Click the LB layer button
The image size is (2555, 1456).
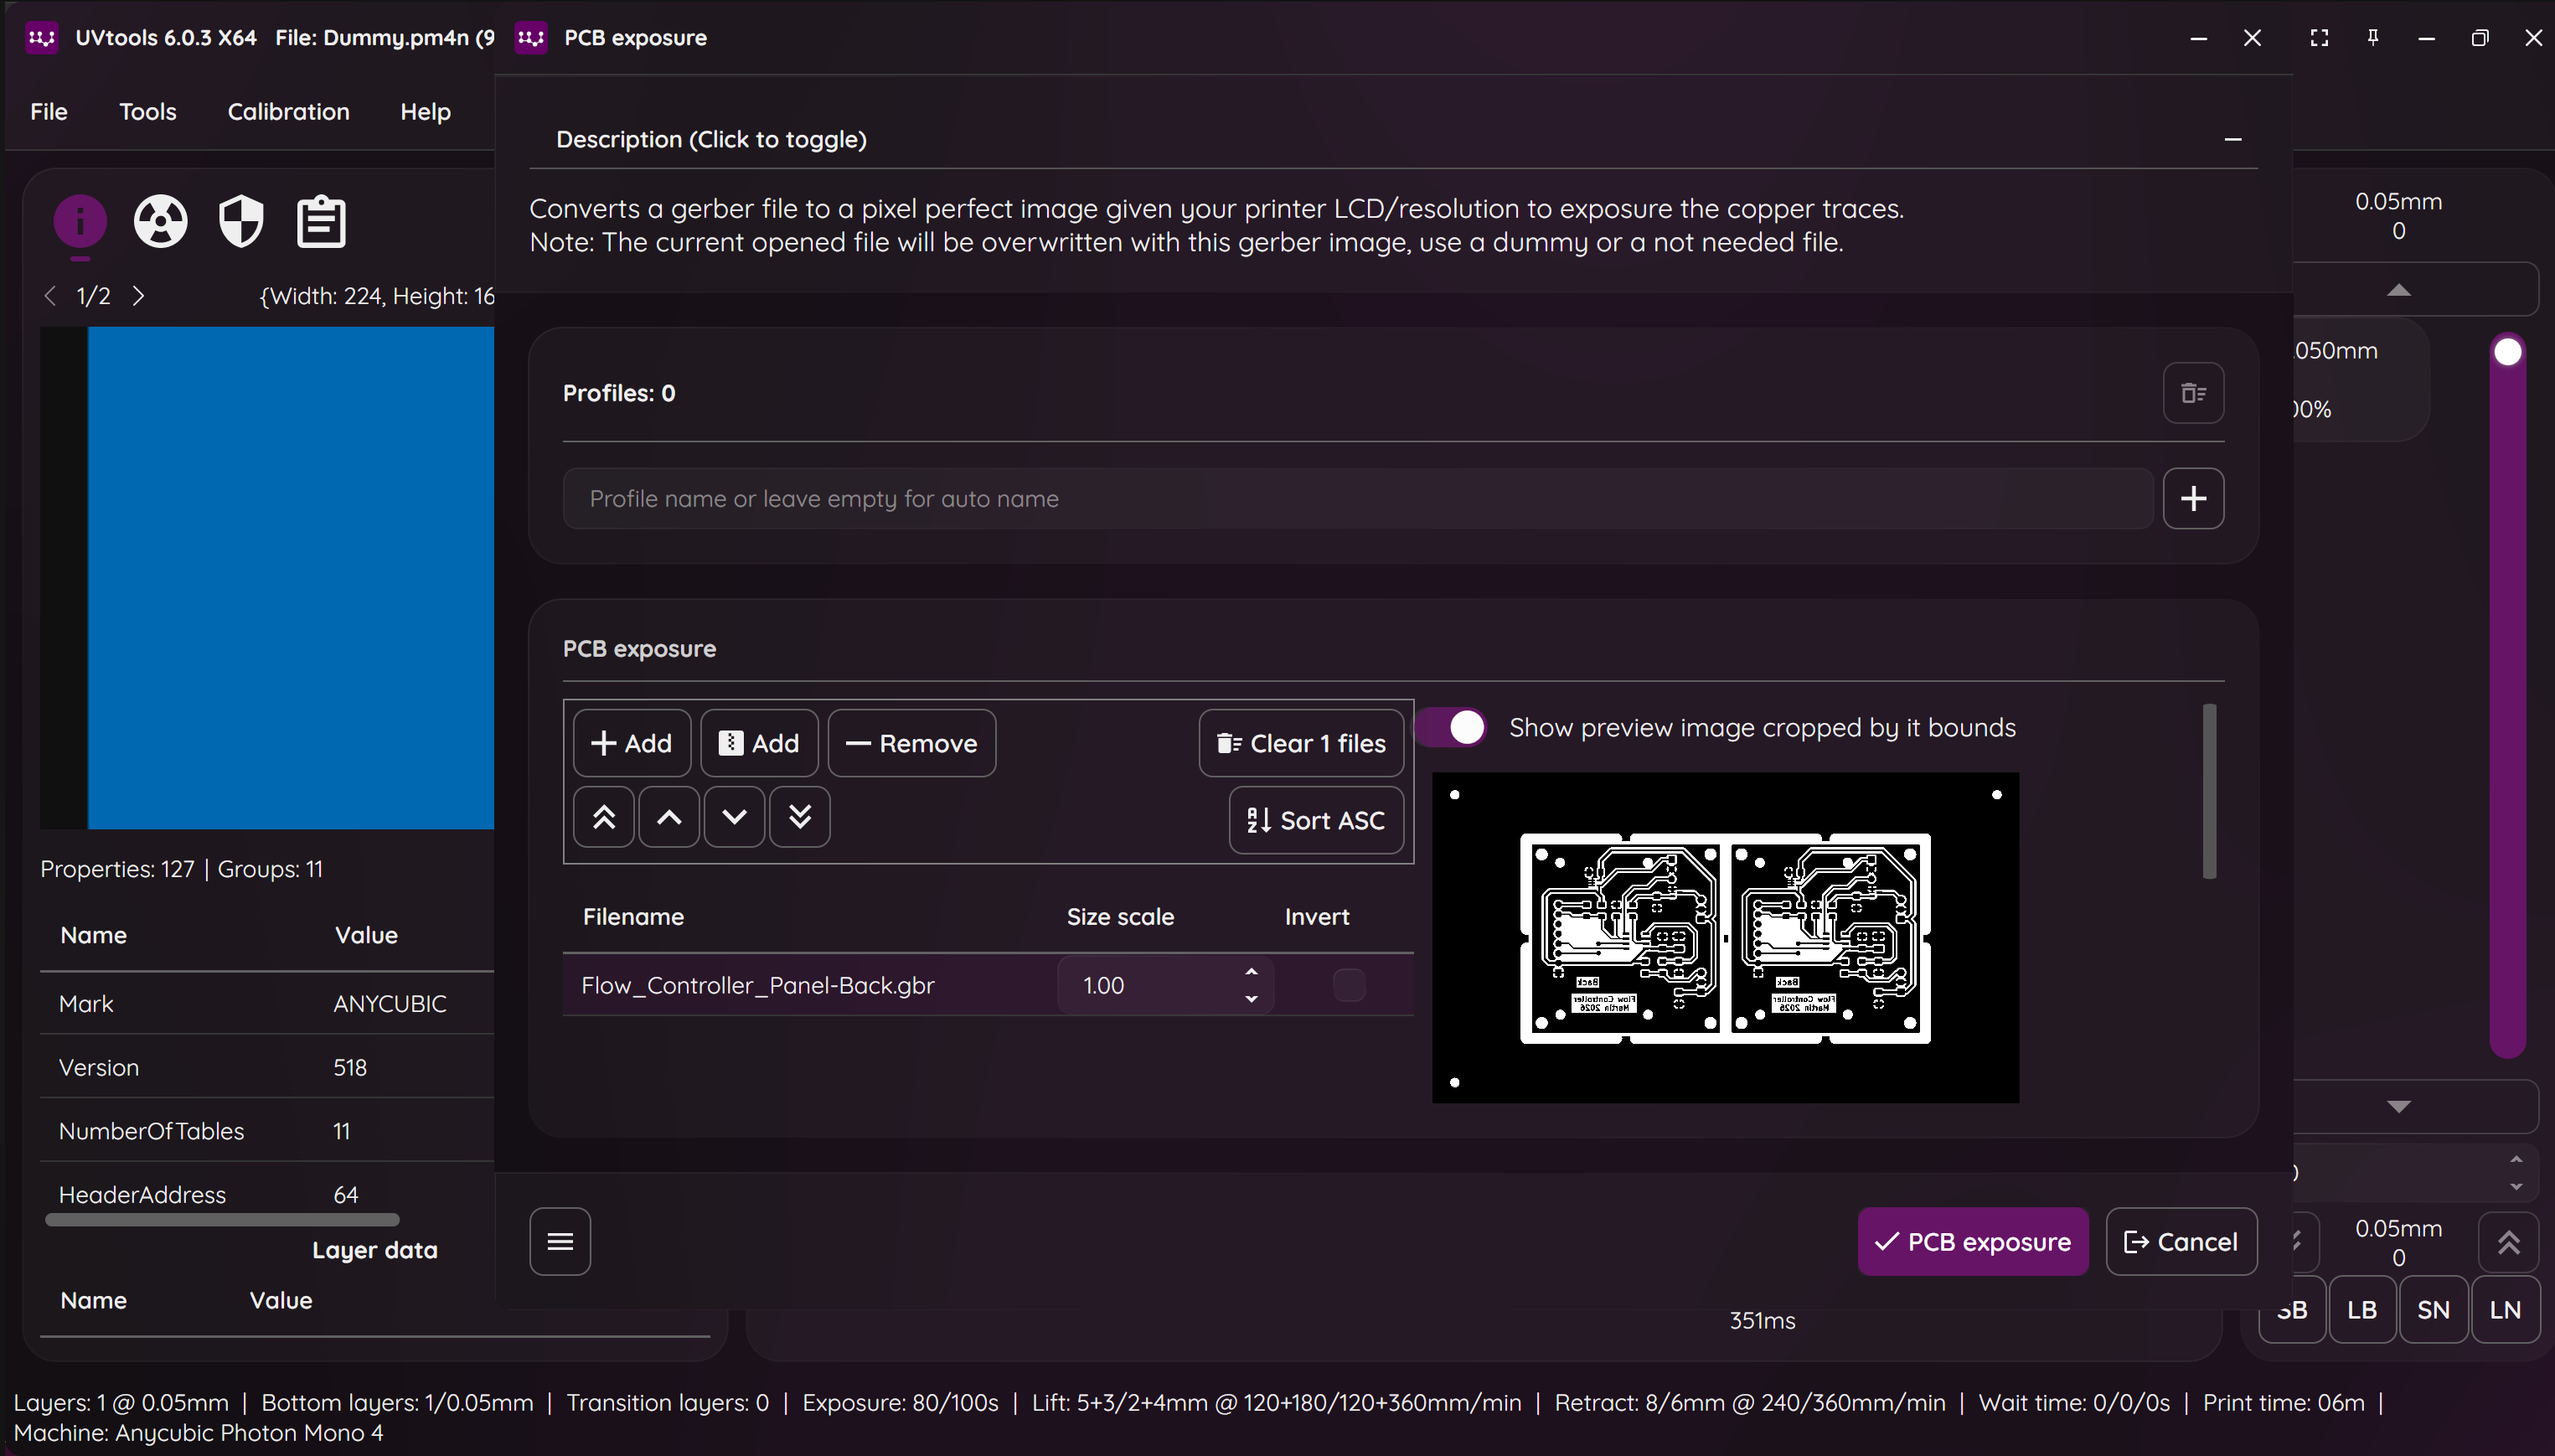(x=2362, y=1310)
